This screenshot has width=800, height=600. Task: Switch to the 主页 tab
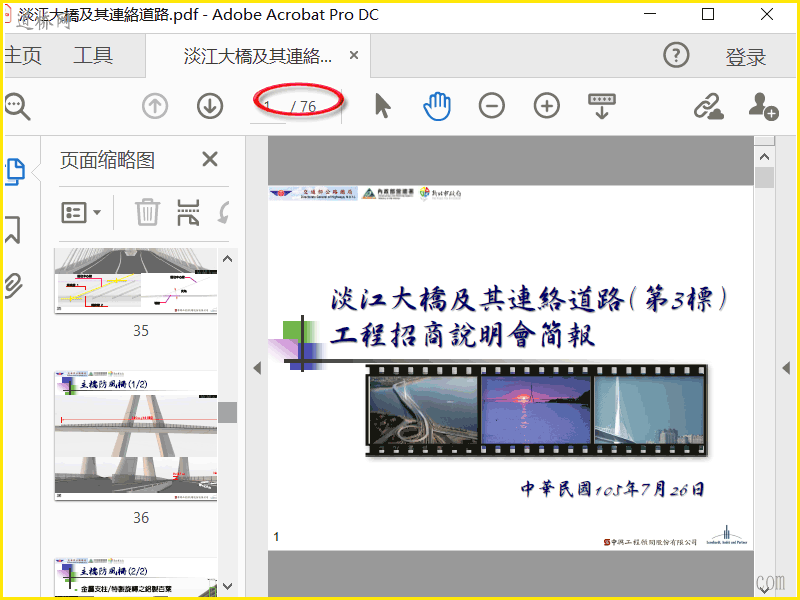(x=22, y=55)
